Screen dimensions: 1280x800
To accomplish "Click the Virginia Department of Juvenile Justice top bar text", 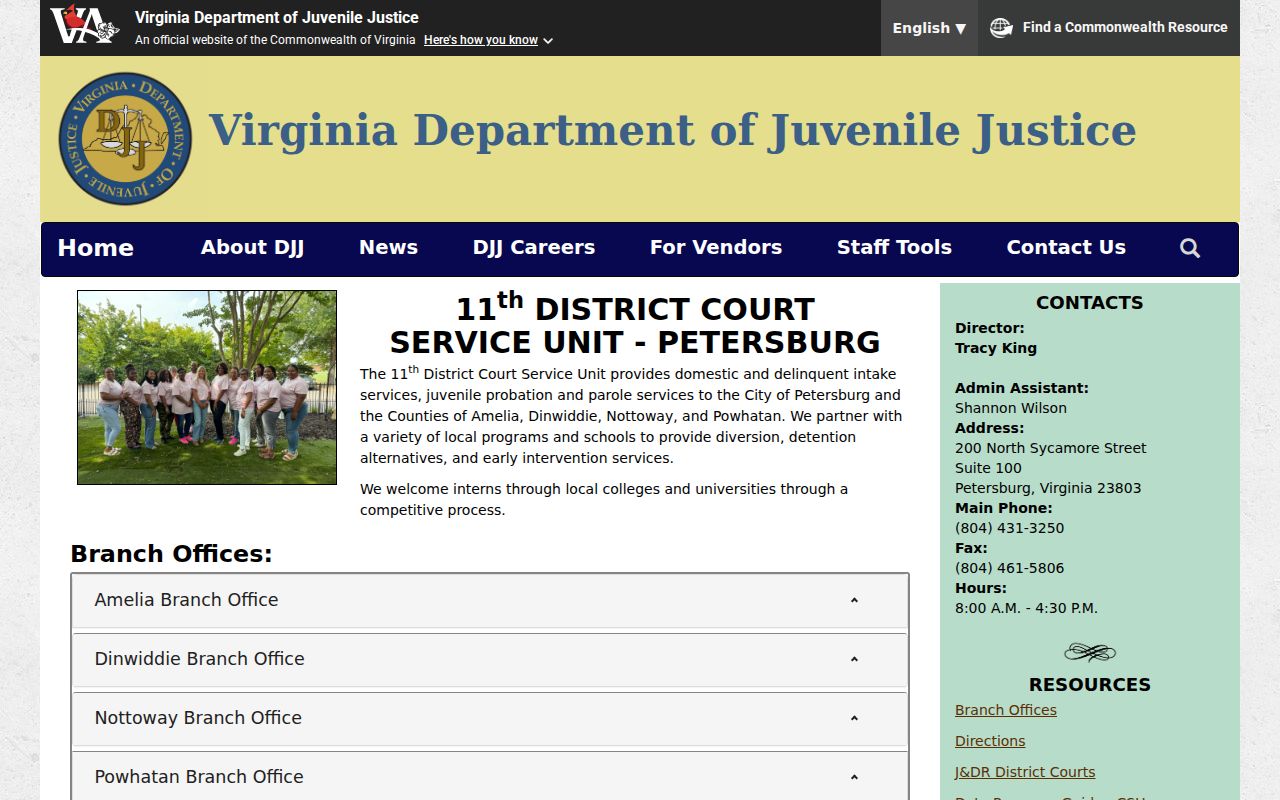I will (277, 17).
